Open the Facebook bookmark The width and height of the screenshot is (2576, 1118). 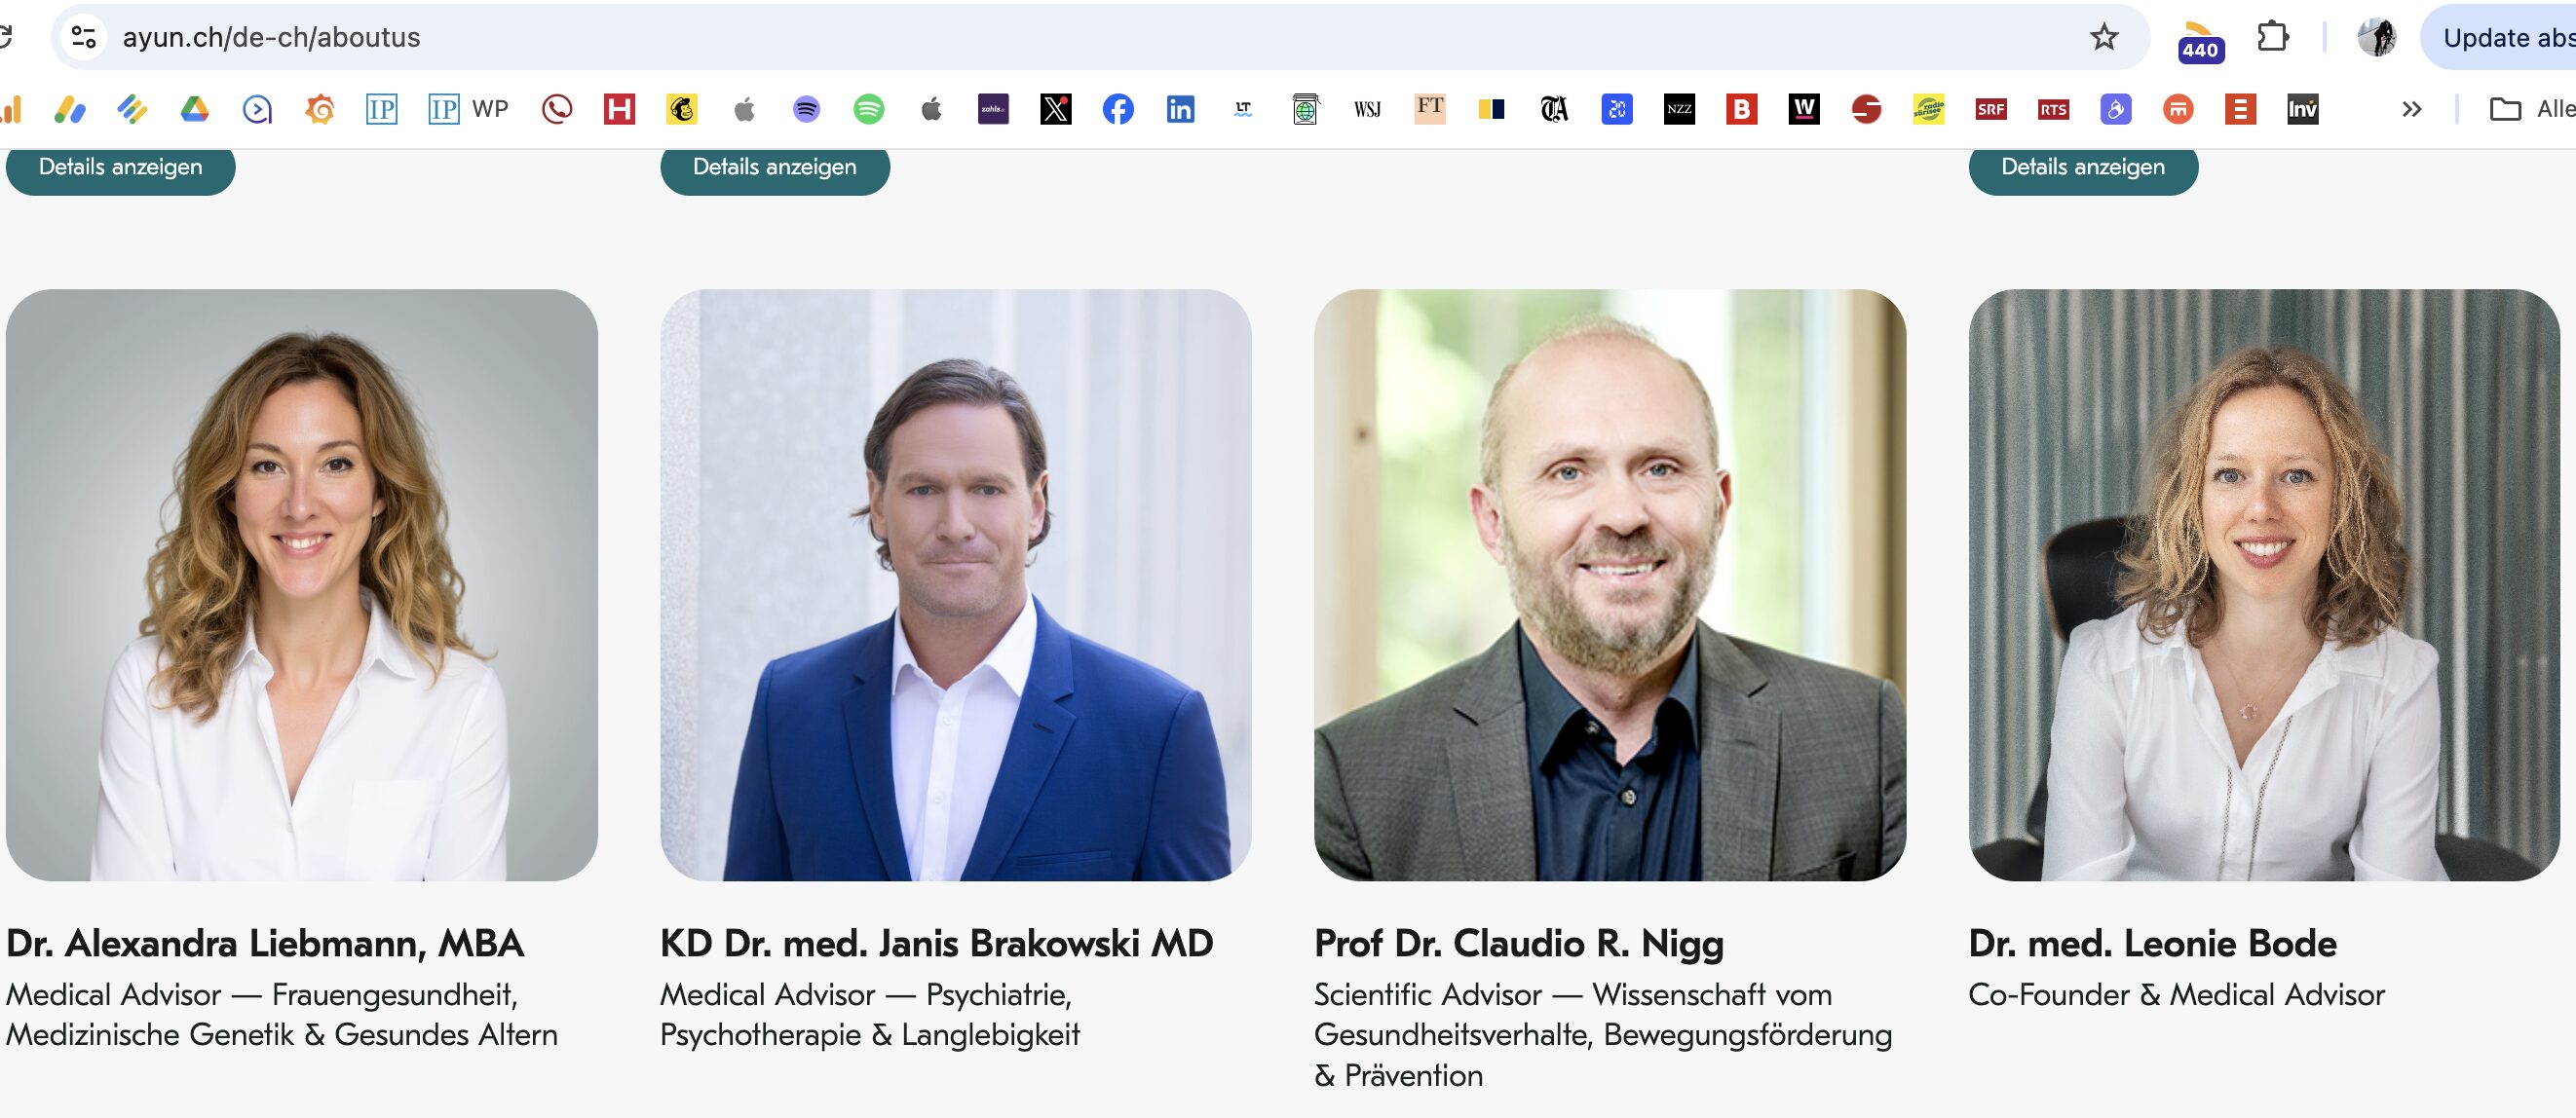1118,109
